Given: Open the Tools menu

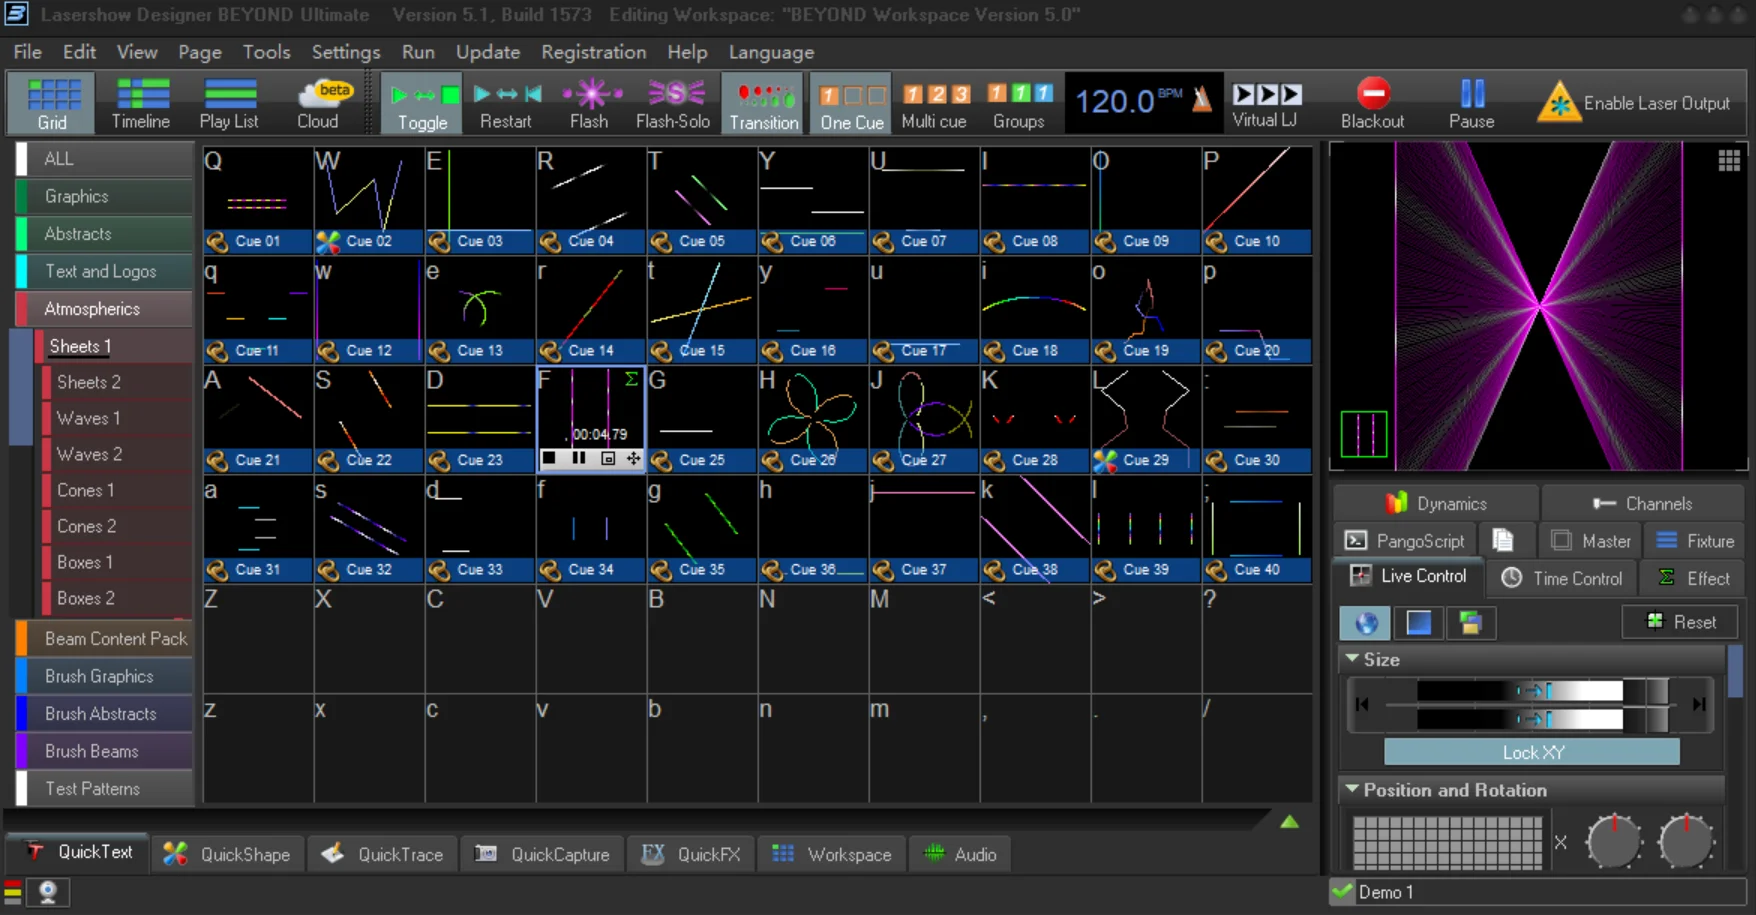Looking at the screenshot, I should [266, 52].
